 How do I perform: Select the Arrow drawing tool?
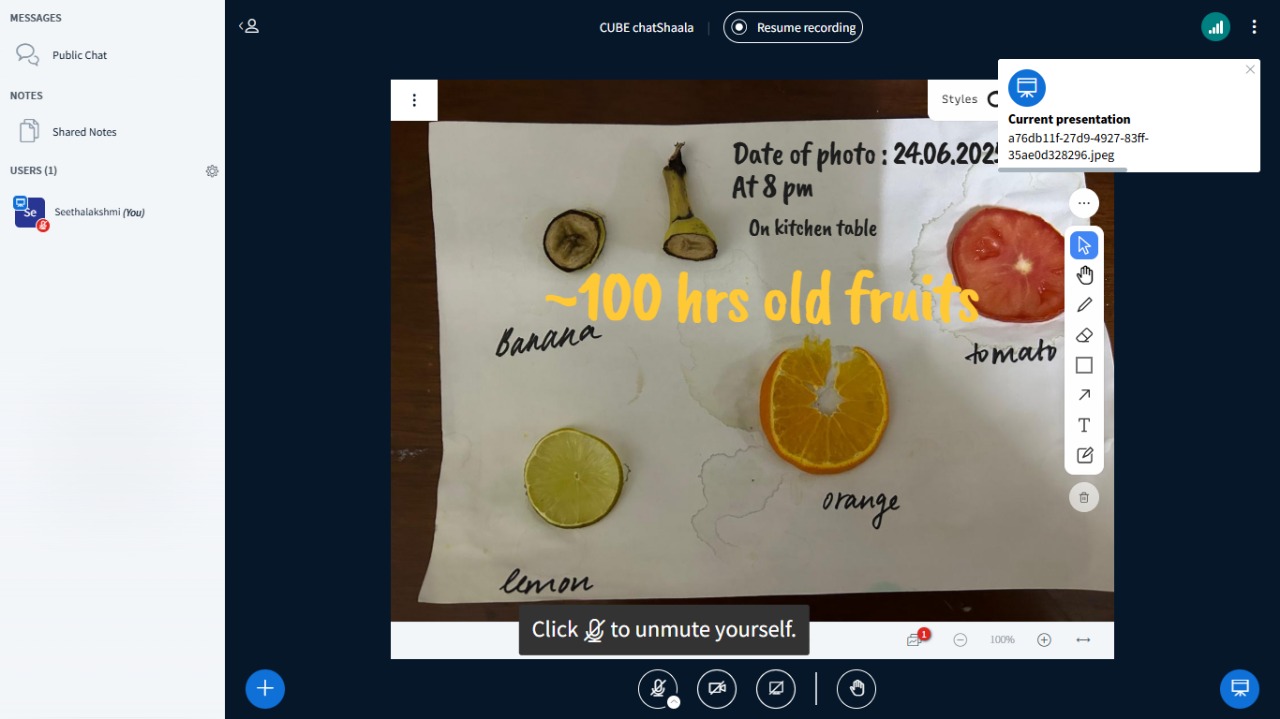[x=1084, y=395]
